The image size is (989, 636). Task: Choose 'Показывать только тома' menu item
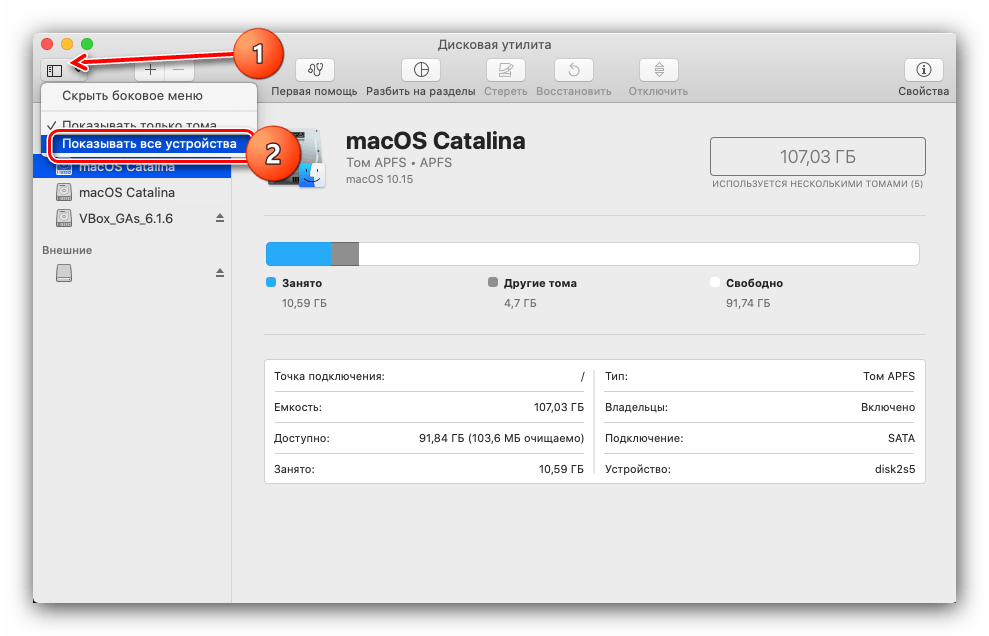point(149,124)
